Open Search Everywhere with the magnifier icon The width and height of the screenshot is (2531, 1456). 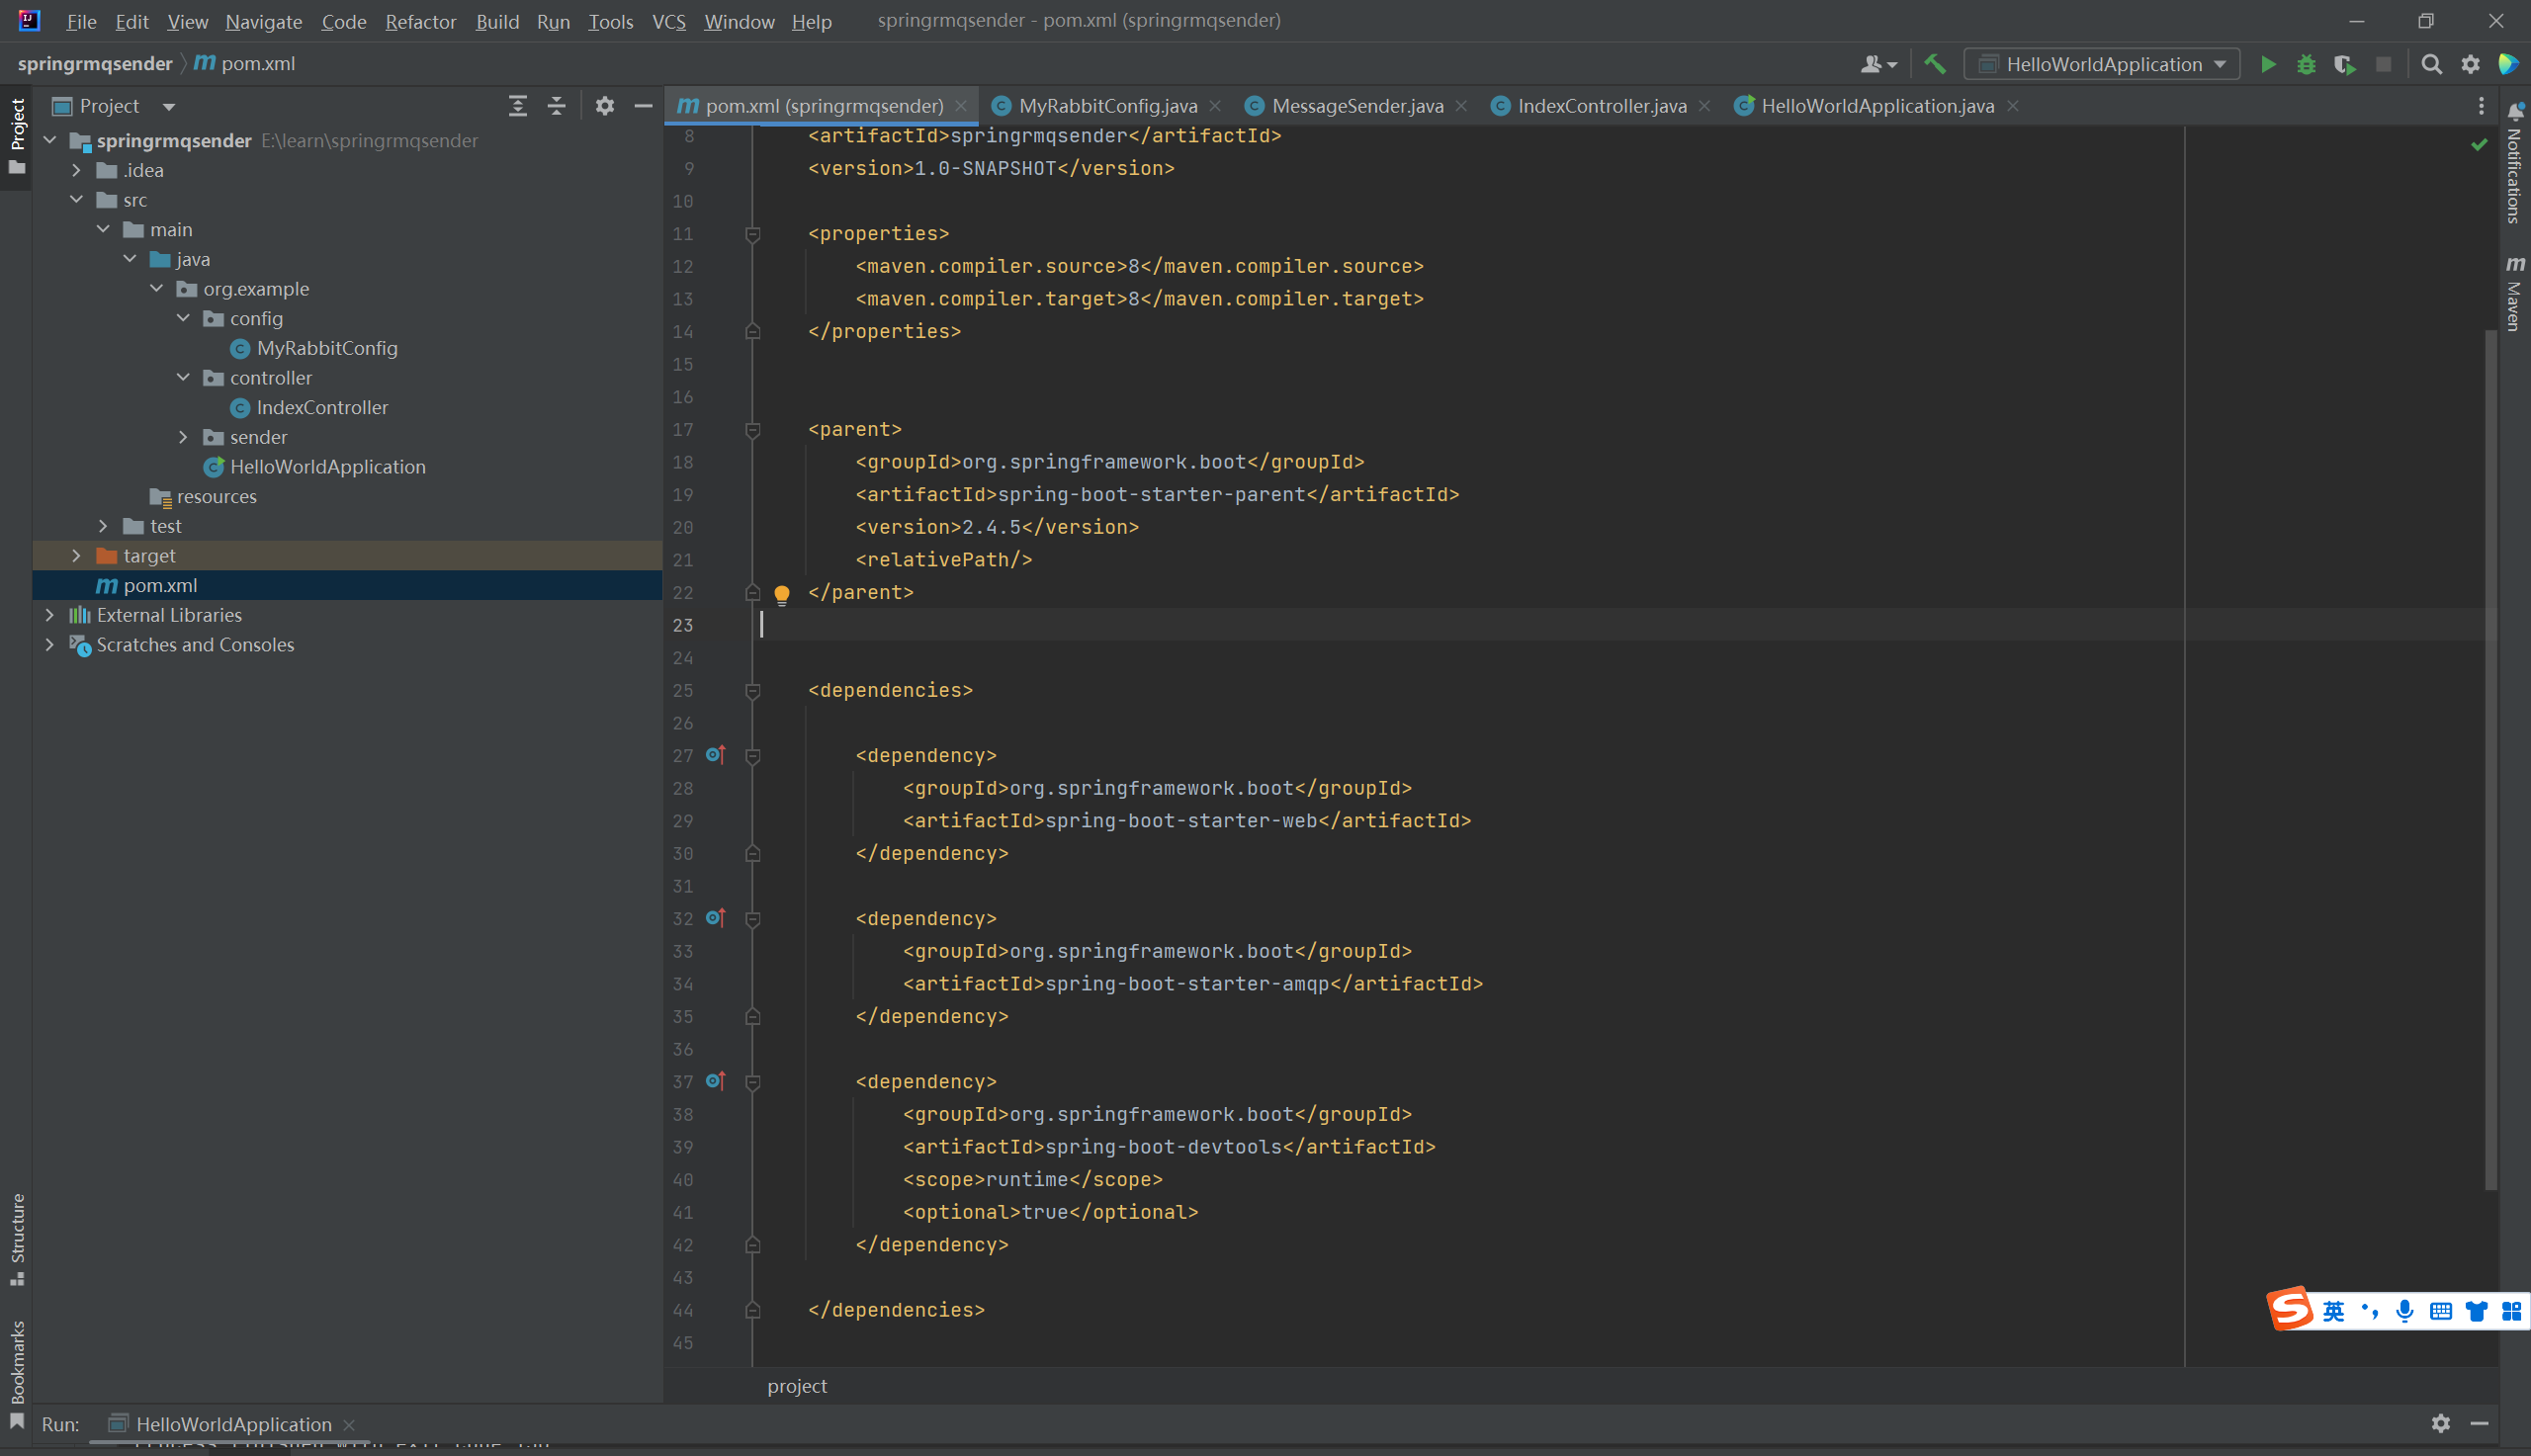[2430, 64]
